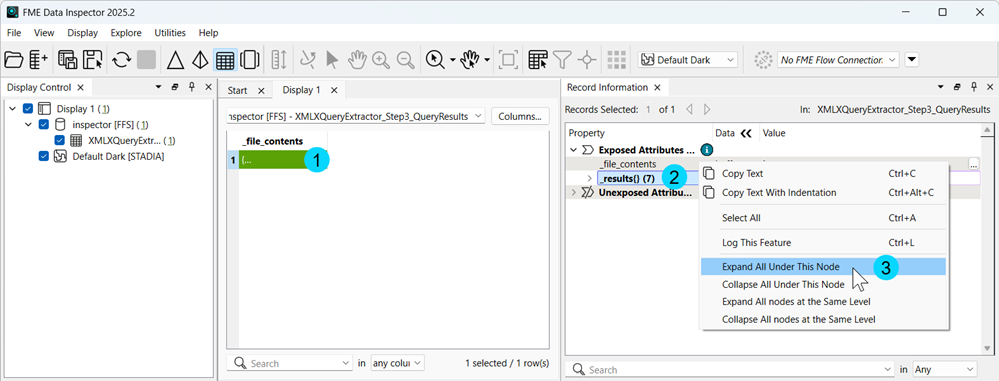The image size is (999, 381).
Task: Open a dataset with the folder icon
Action: tap(13, 60)
